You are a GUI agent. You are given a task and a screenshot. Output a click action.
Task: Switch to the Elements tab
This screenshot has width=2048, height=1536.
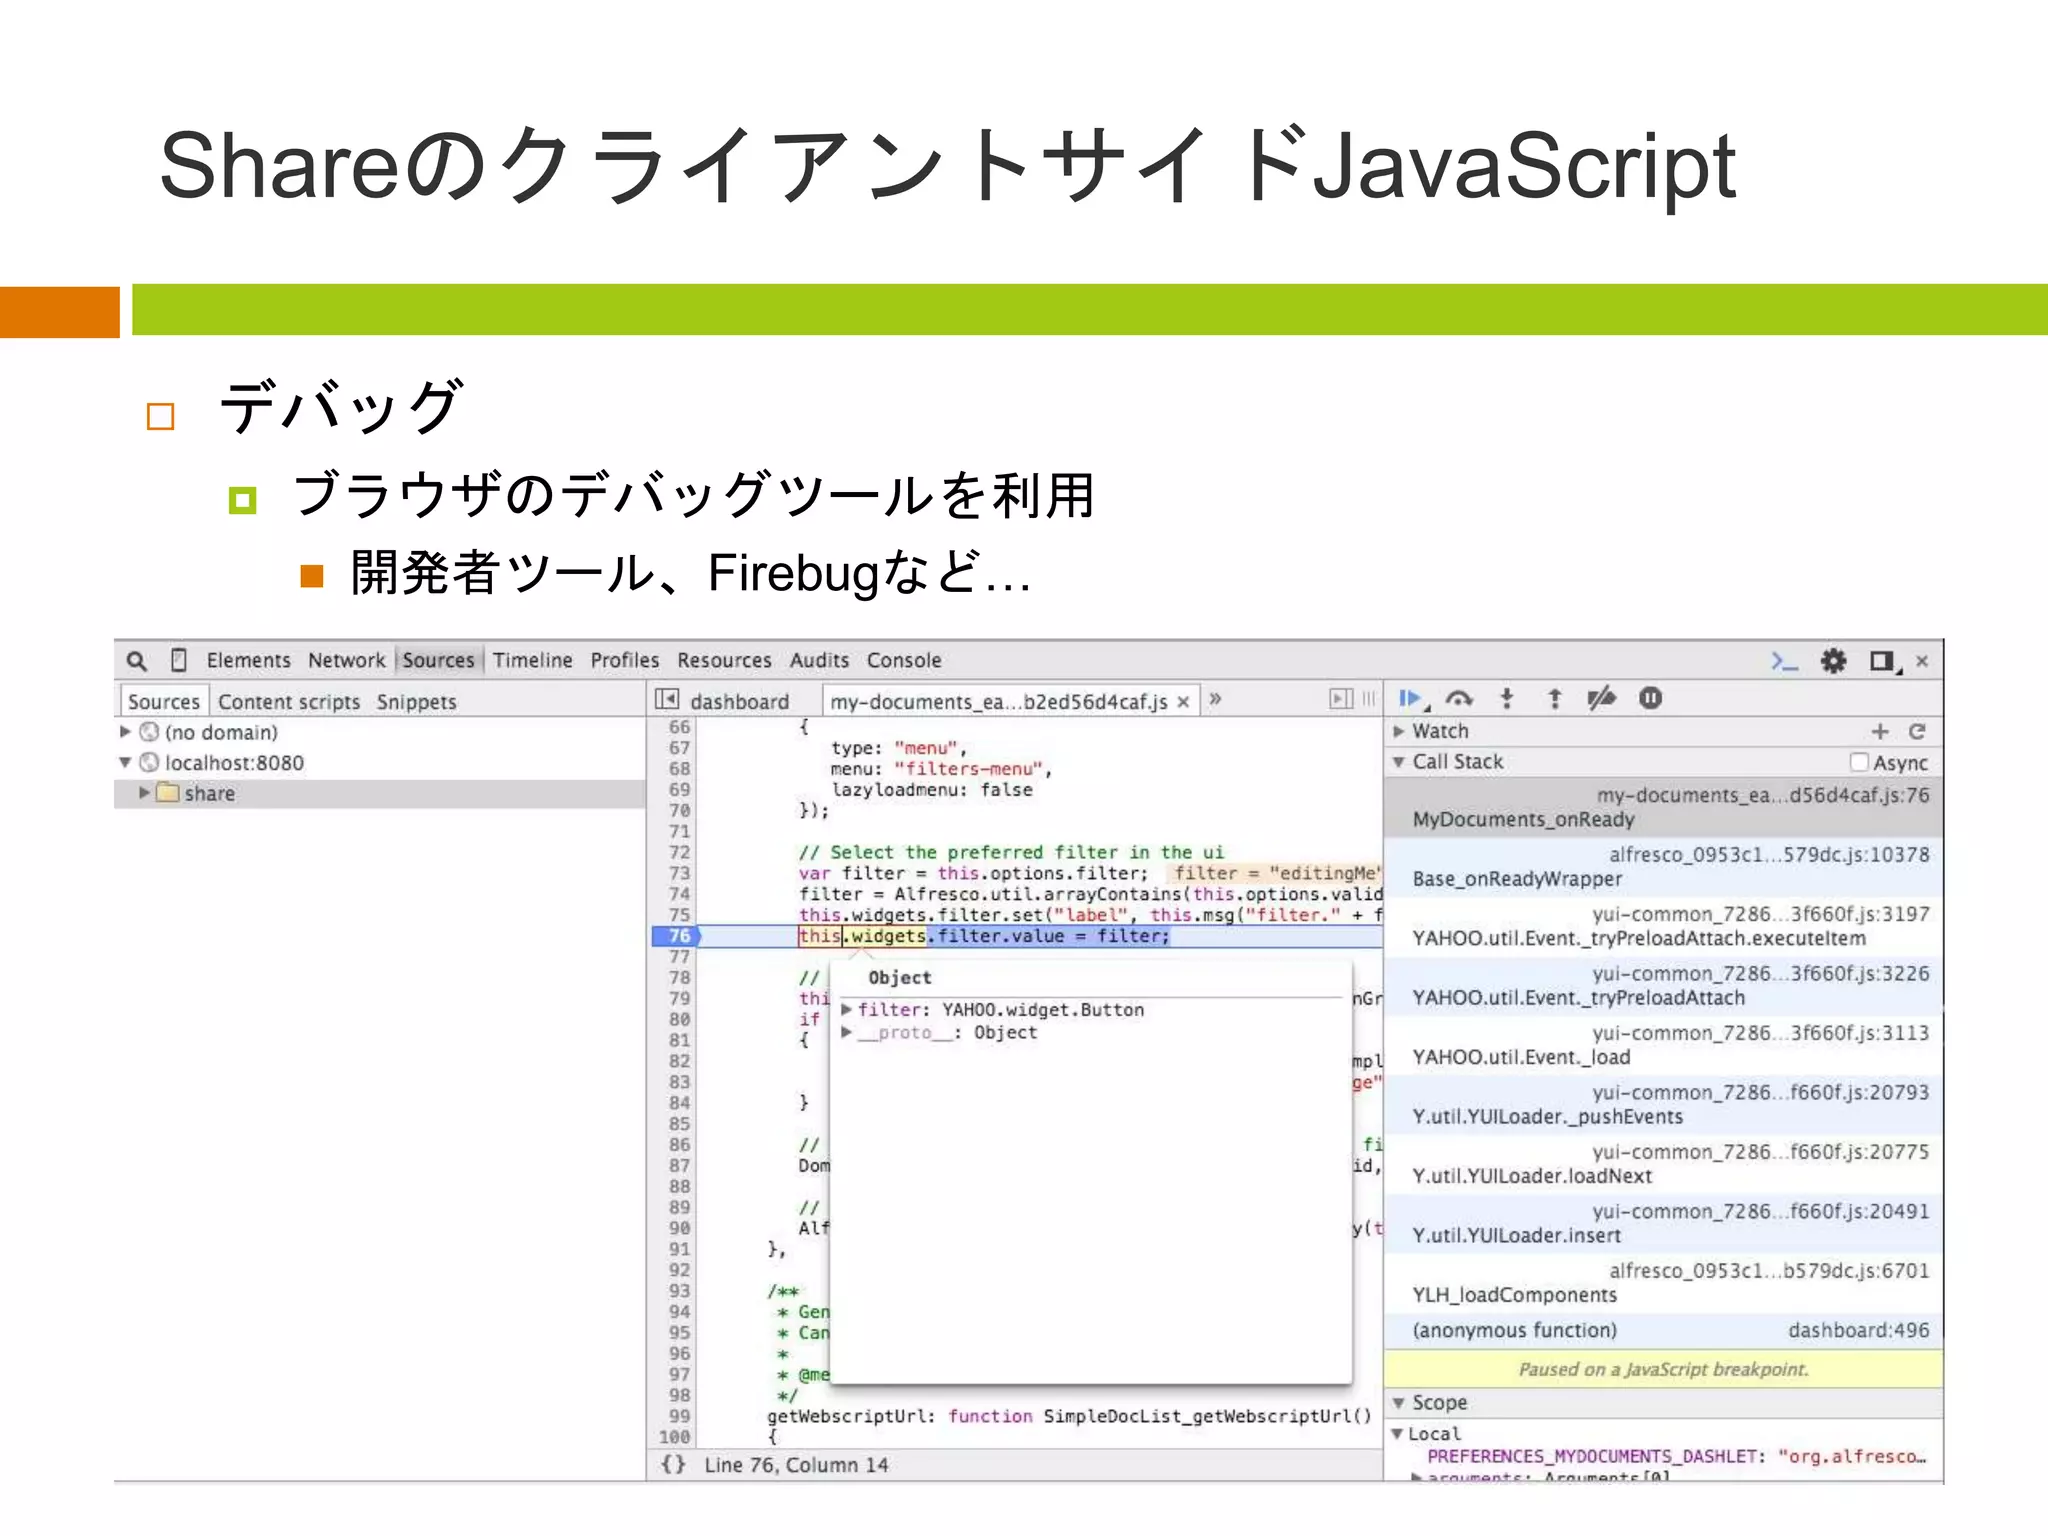pos(248,660)
